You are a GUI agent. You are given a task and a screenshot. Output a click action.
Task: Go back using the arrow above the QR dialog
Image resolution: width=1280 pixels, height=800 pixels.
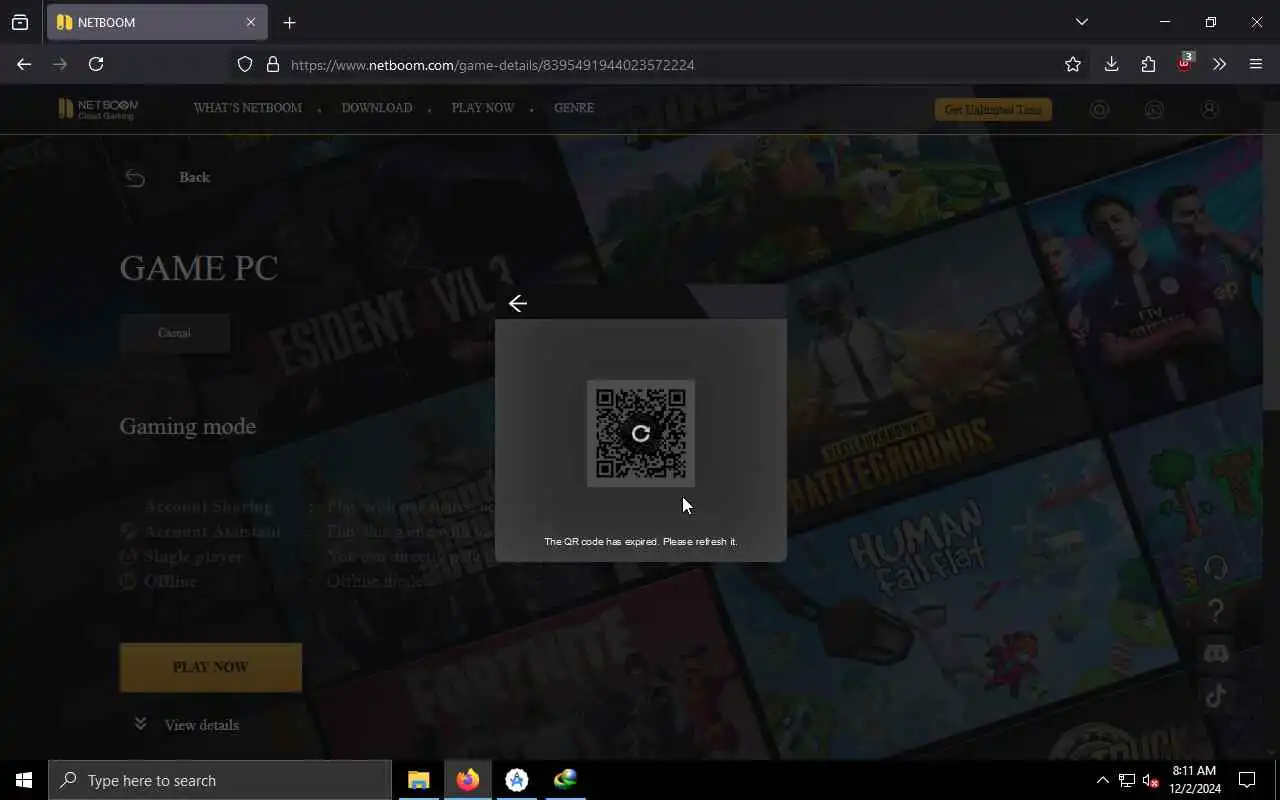pos(517,303)
